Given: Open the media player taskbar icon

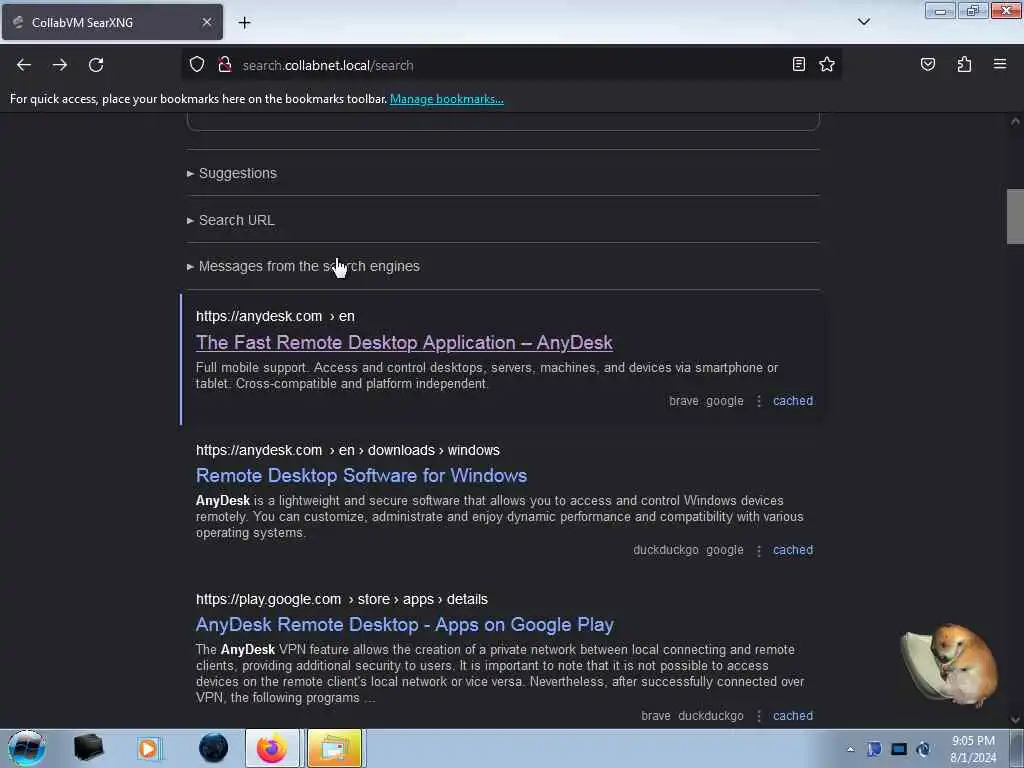Looking at the screenshot, I should [148, 748].
